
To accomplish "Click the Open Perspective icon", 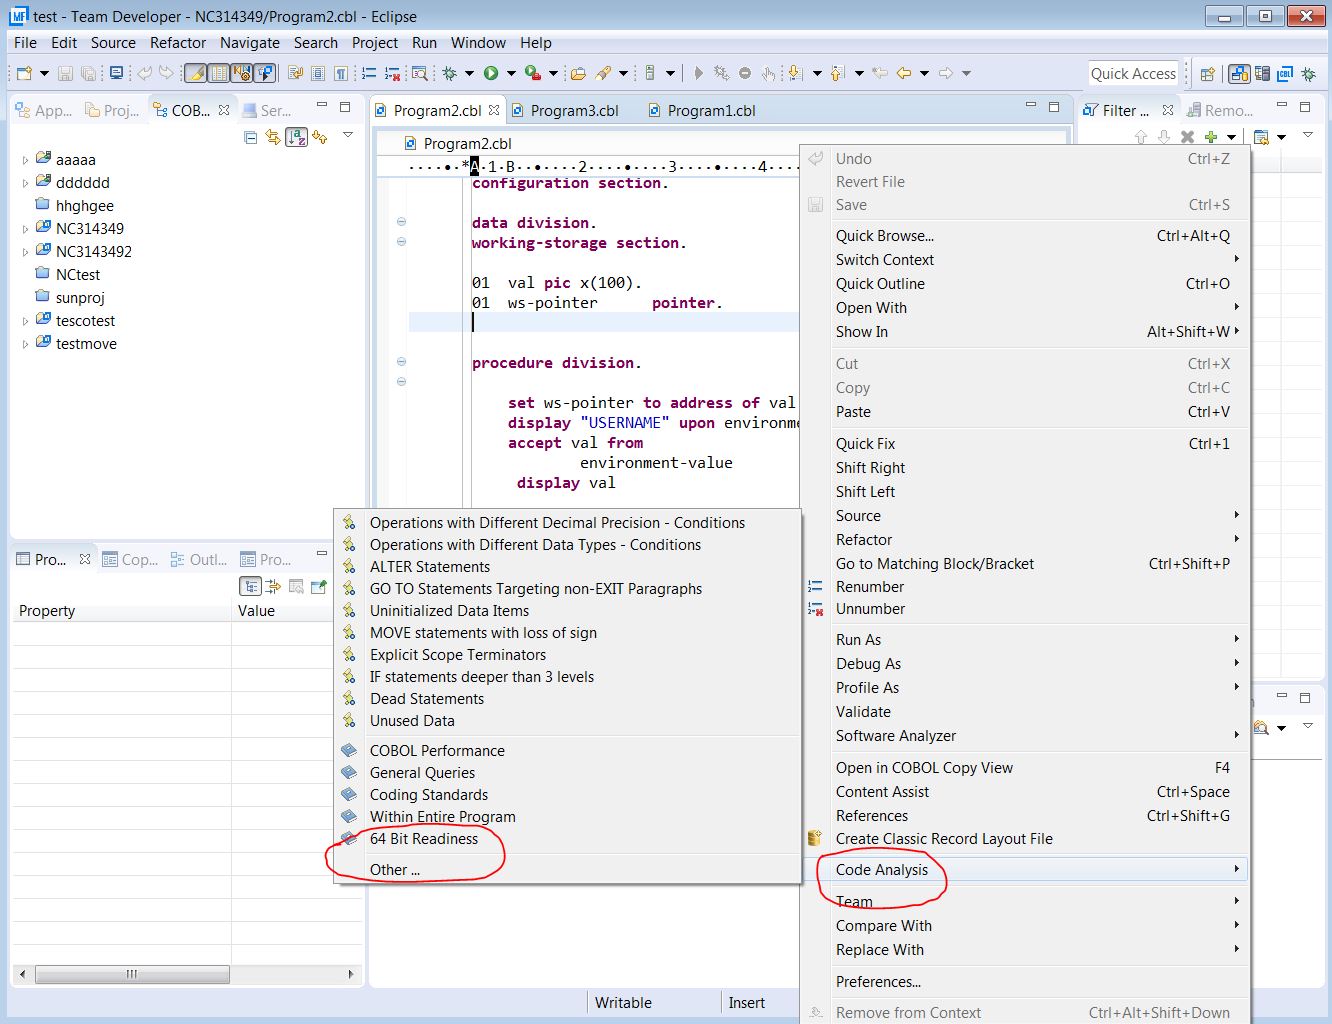I will (1208, 74).
